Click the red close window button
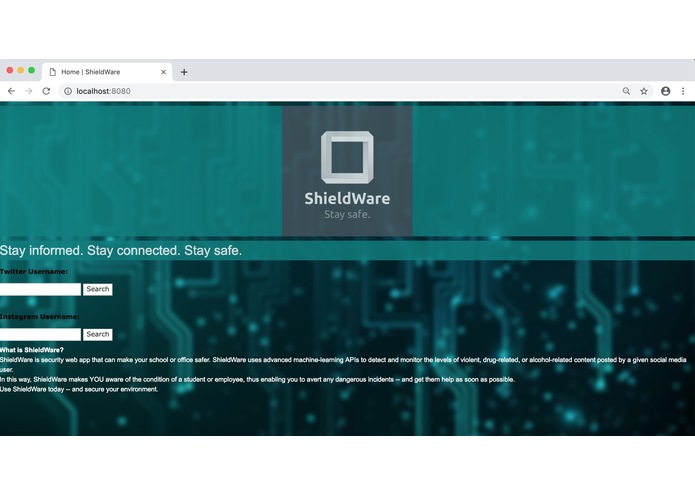This screenshot has width=695, height=494. 10,70
